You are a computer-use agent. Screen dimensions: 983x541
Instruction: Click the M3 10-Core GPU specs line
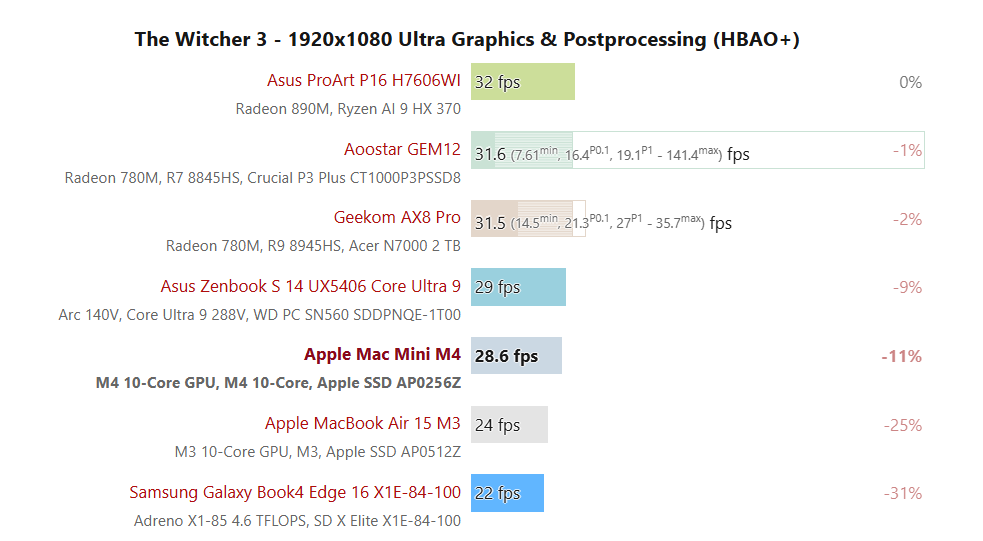coord(317,451)
